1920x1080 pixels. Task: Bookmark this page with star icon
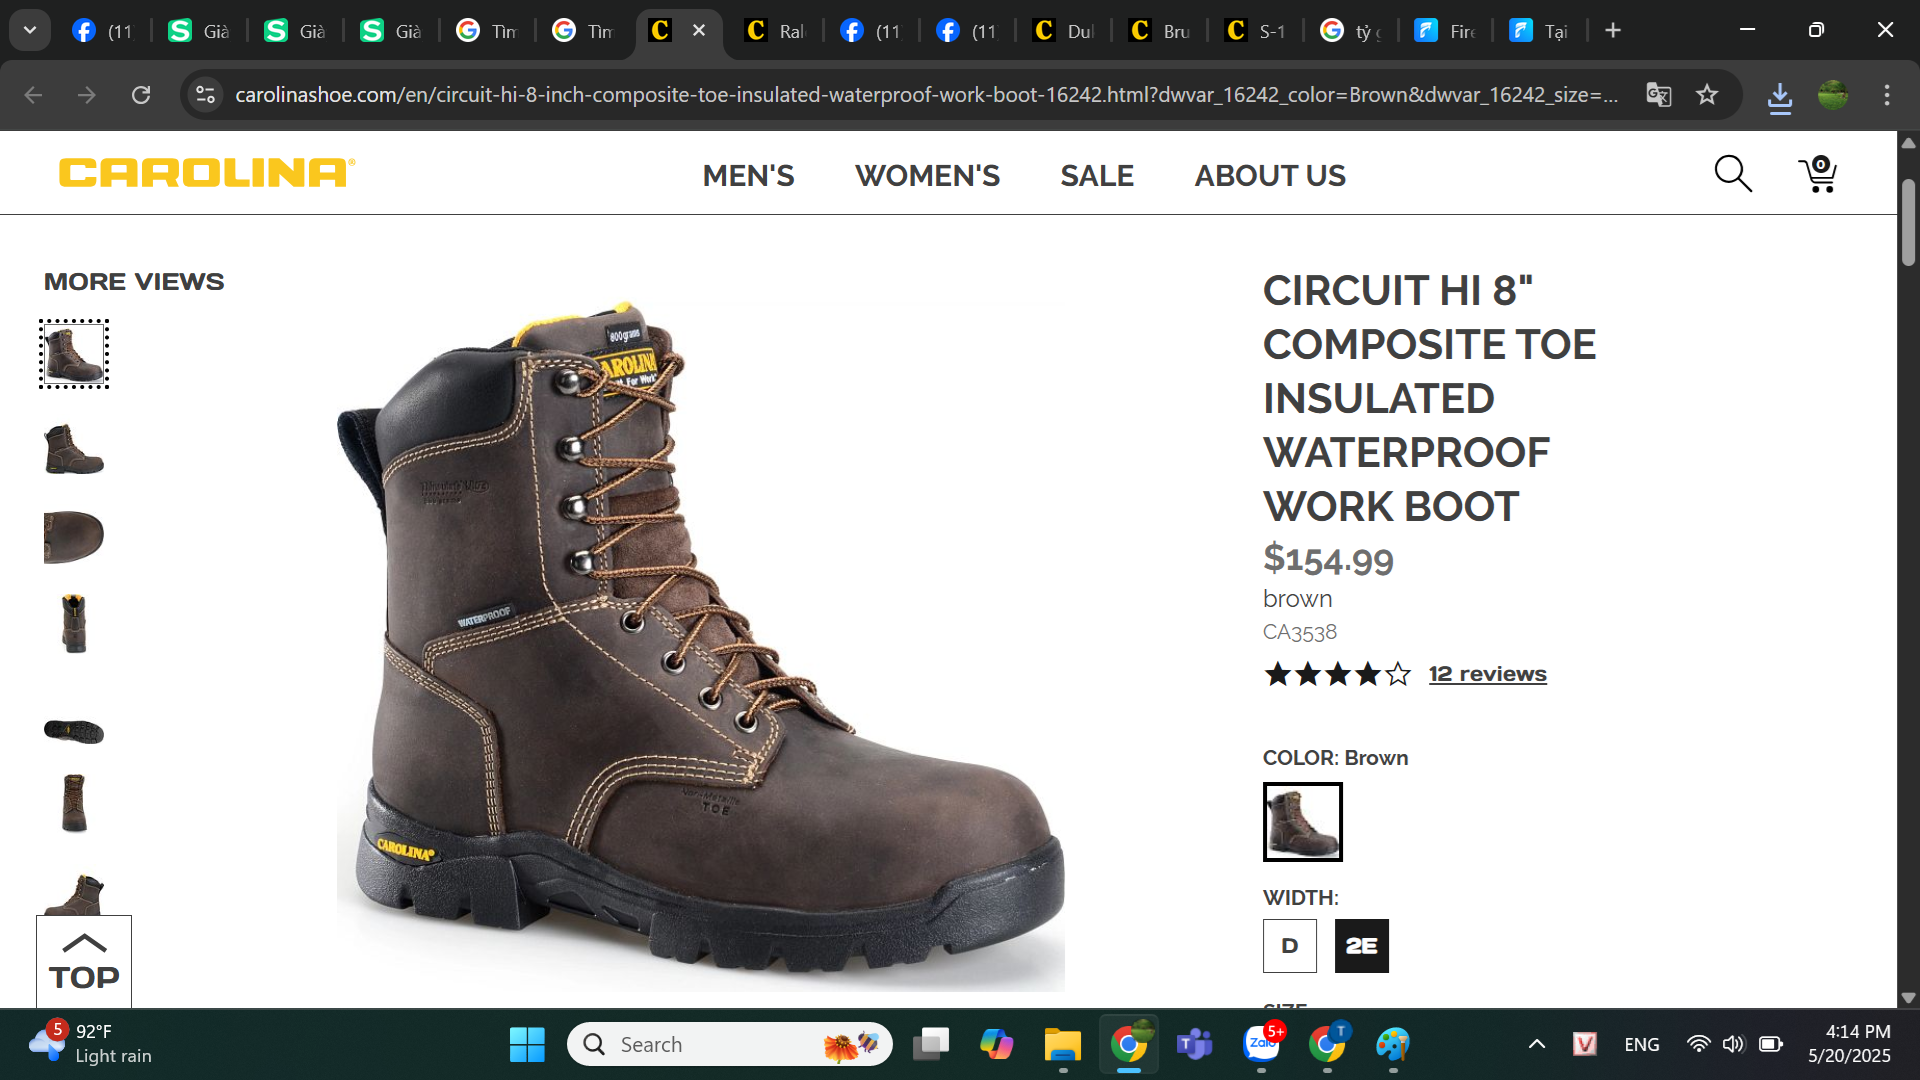click(x=1707, y=95)
